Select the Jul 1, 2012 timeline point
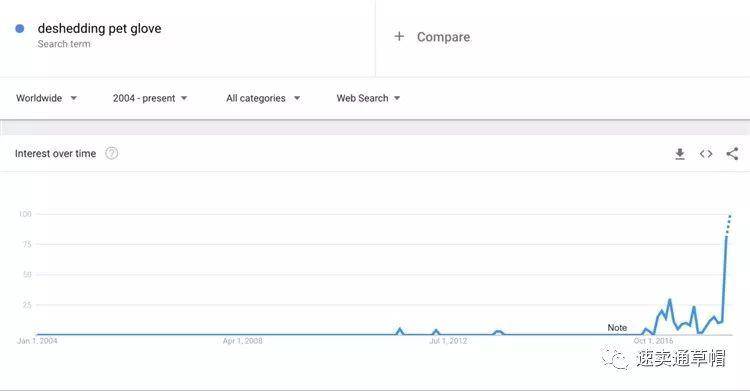This screenshot has height=391, width=750. 448,341
